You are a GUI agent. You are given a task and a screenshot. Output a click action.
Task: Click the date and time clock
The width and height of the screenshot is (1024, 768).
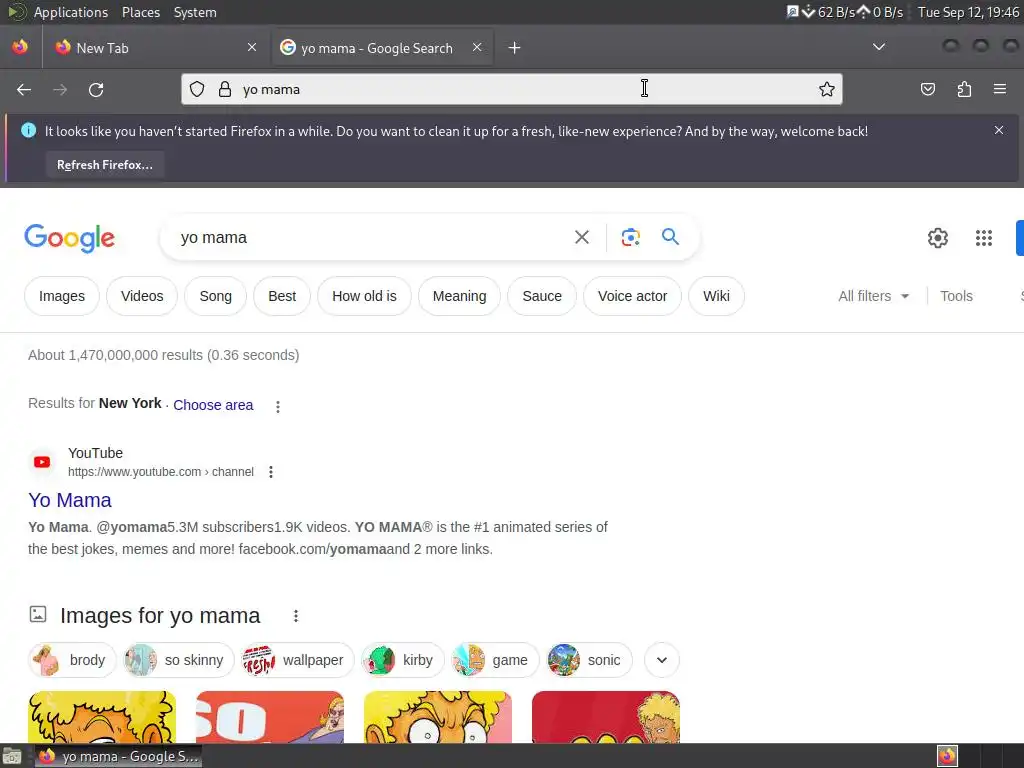(968, 12)
